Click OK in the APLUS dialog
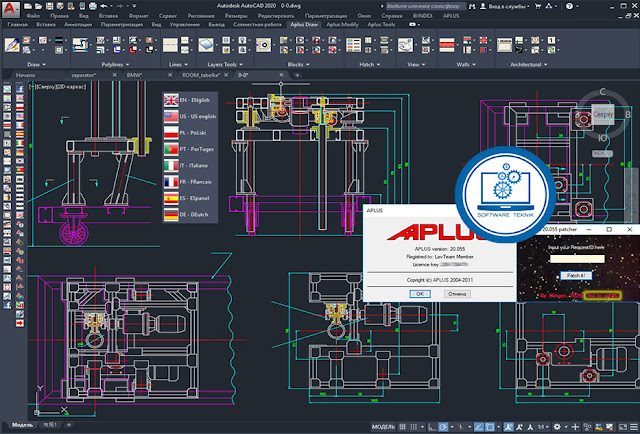The height and width of the screenshot is (434, 640). (420, 294)
